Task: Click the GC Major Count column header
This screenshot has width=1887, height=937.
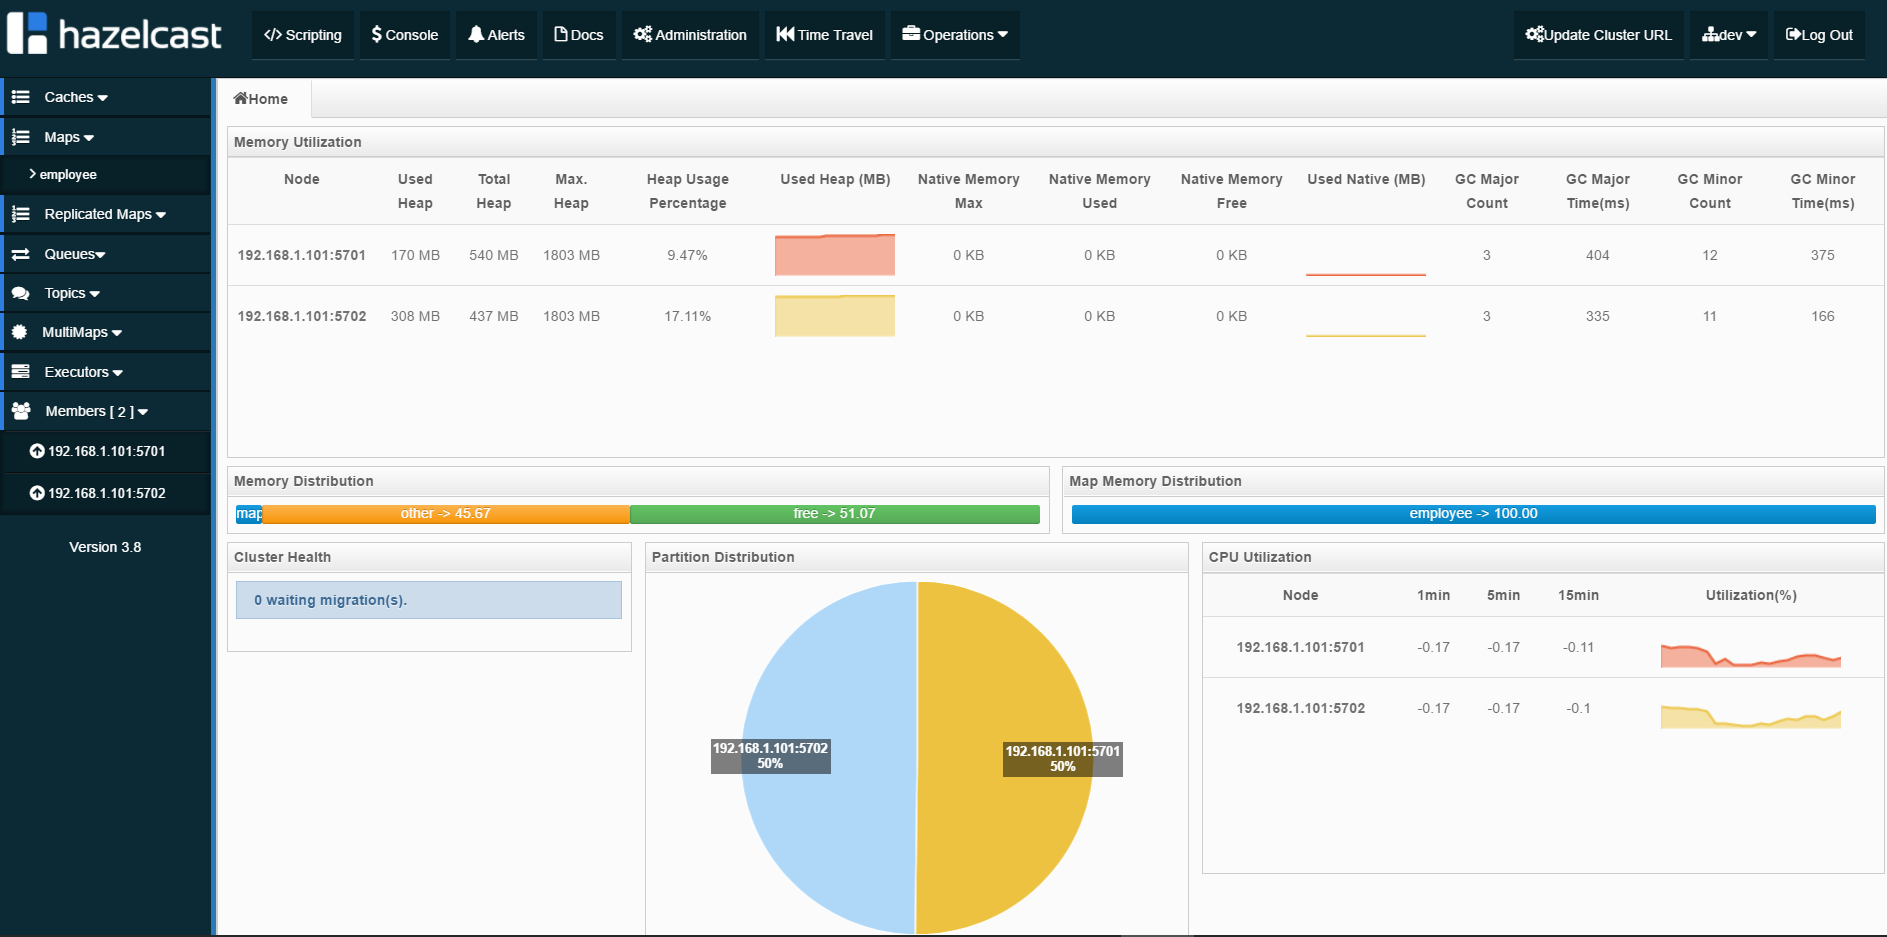Action: (1487, 191)
